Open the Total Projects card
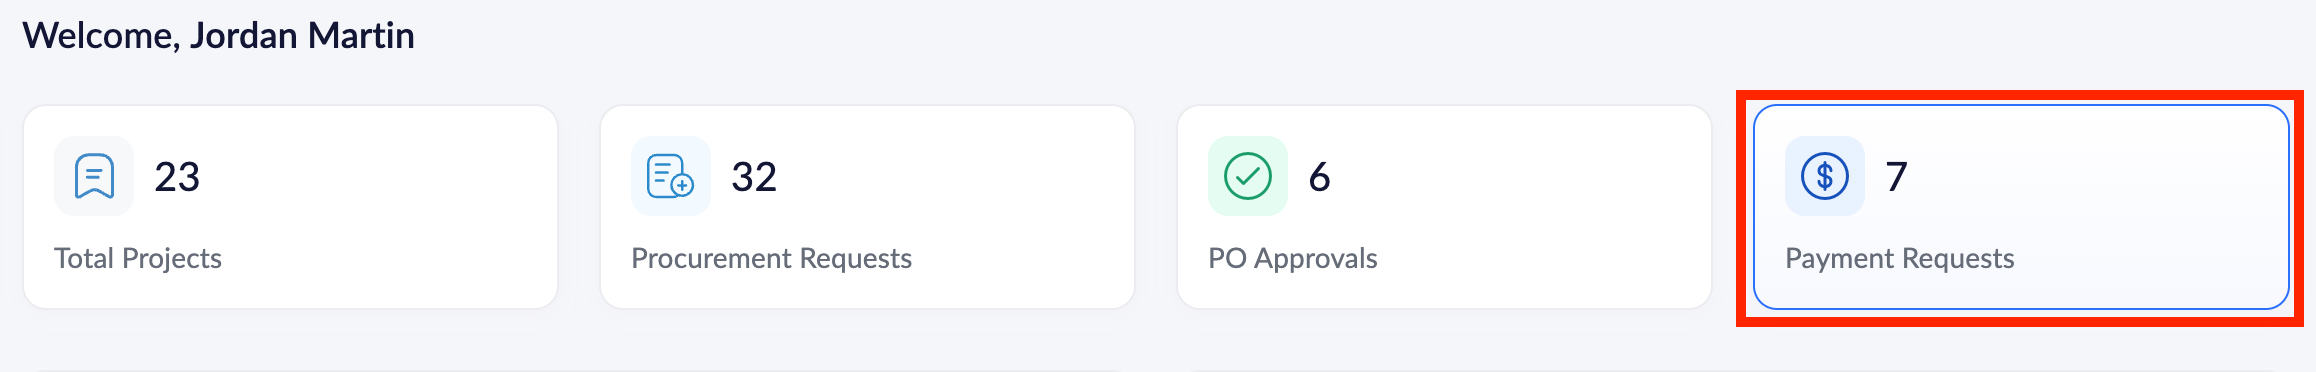 tap(290, 207)
